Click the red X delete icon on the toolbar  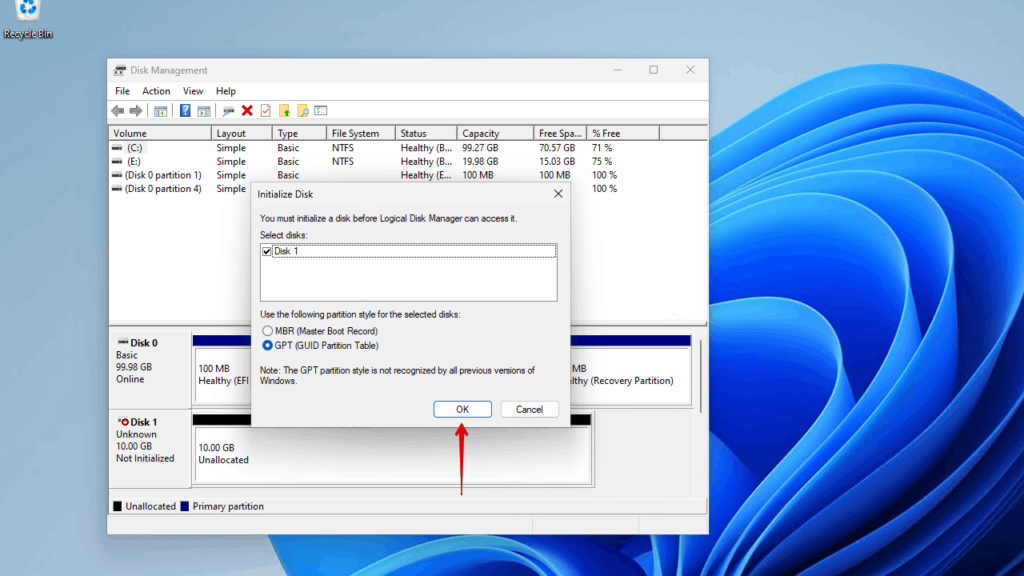click(247, 110)
